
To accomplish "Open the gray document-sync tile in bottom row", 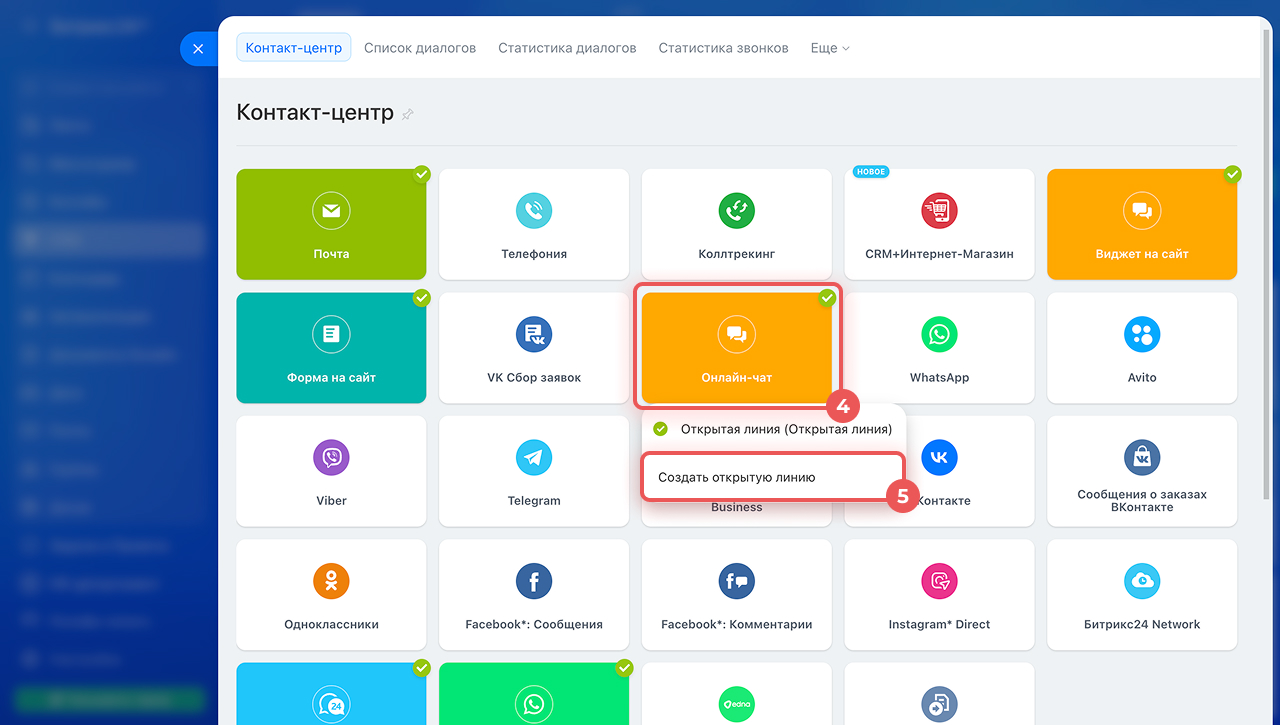I will click(x=939, y=694).
